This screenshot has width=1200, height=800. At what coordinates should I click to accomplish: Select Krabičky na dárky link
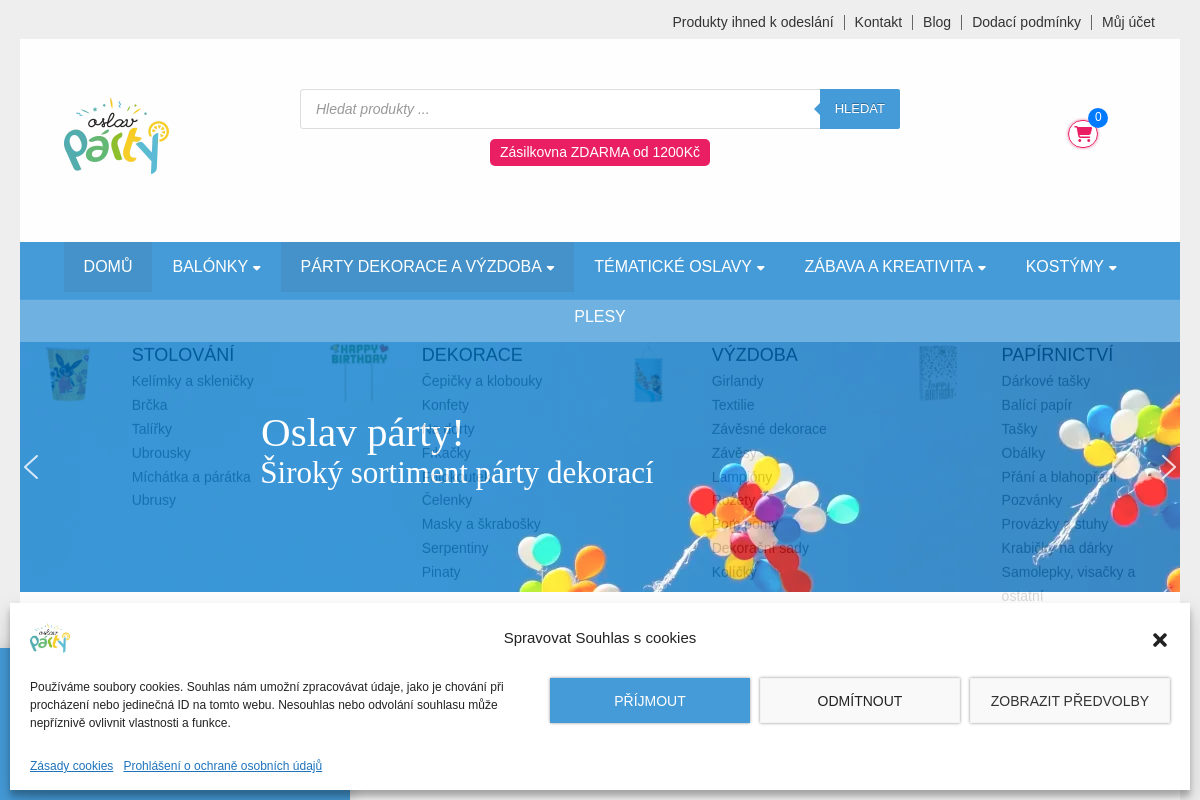coord(1057,548)
